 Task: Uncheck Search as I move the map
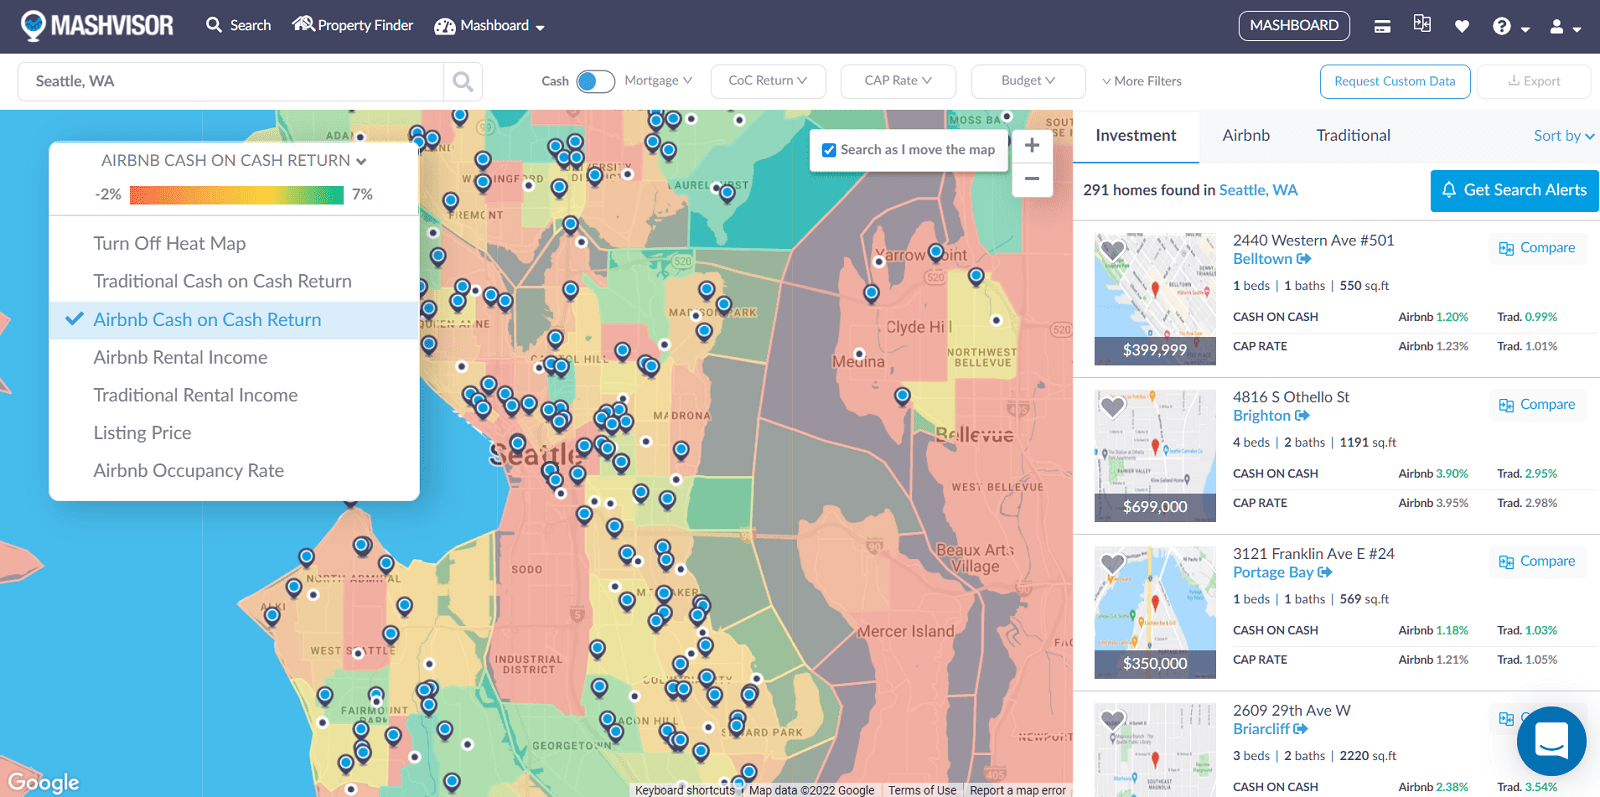pyautogui.click(x=829, y=150)
